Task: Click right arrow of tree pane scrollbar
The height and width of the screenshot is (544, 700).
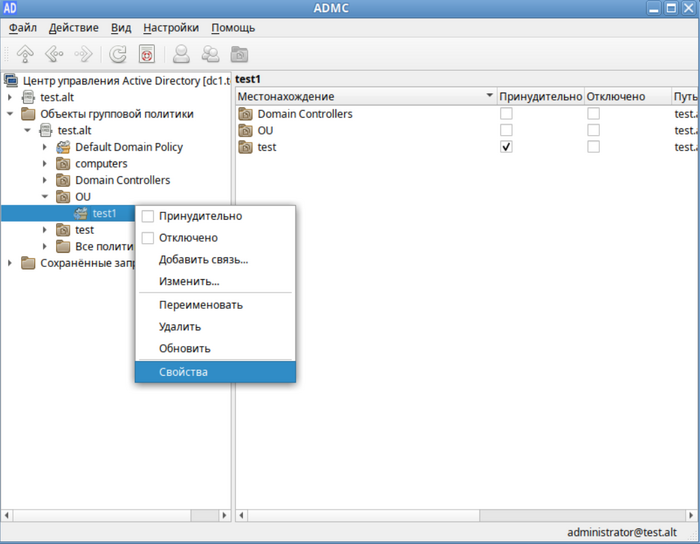Action: 225,515
